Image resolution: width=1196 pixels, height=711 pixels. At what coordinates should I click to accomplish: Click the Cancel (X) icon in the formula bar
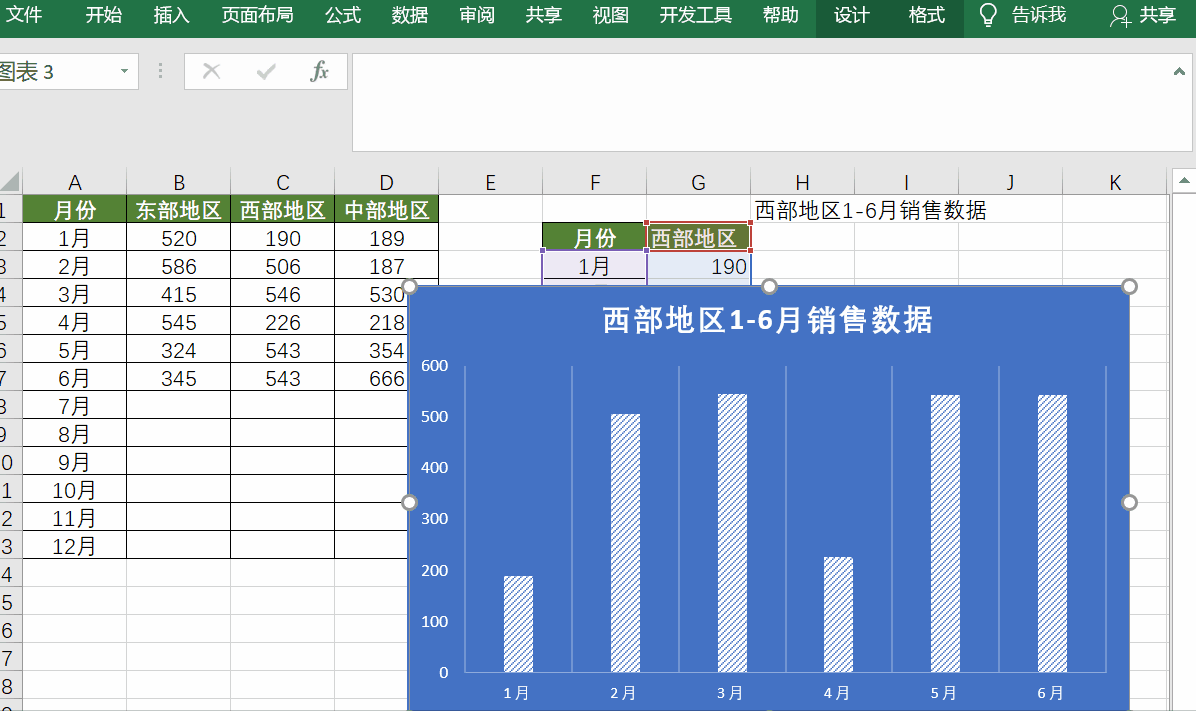pos(211,71)
